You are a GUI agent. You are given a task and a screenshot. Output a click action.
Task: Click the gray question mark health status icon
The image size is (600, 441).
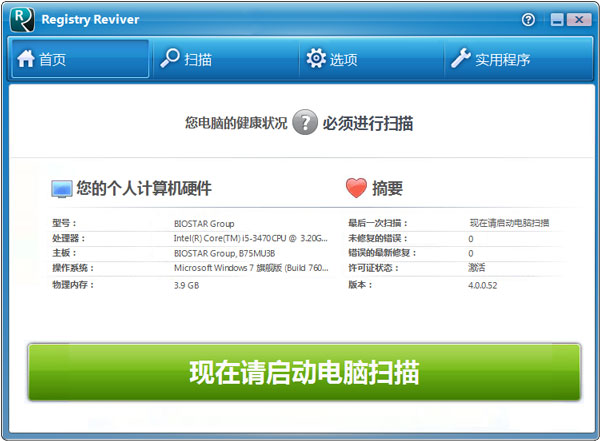point(305,124)
